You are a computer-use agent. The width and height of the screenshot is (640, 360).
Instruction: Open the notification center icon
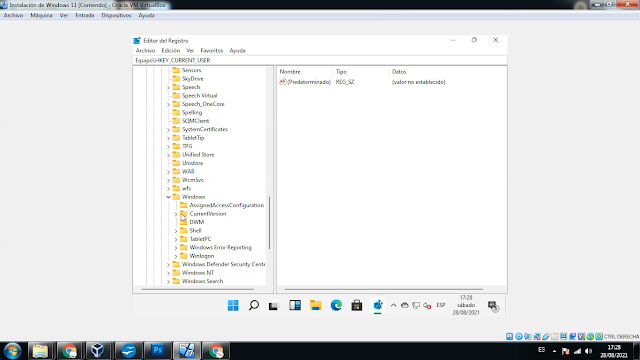(x=493, y=306)
